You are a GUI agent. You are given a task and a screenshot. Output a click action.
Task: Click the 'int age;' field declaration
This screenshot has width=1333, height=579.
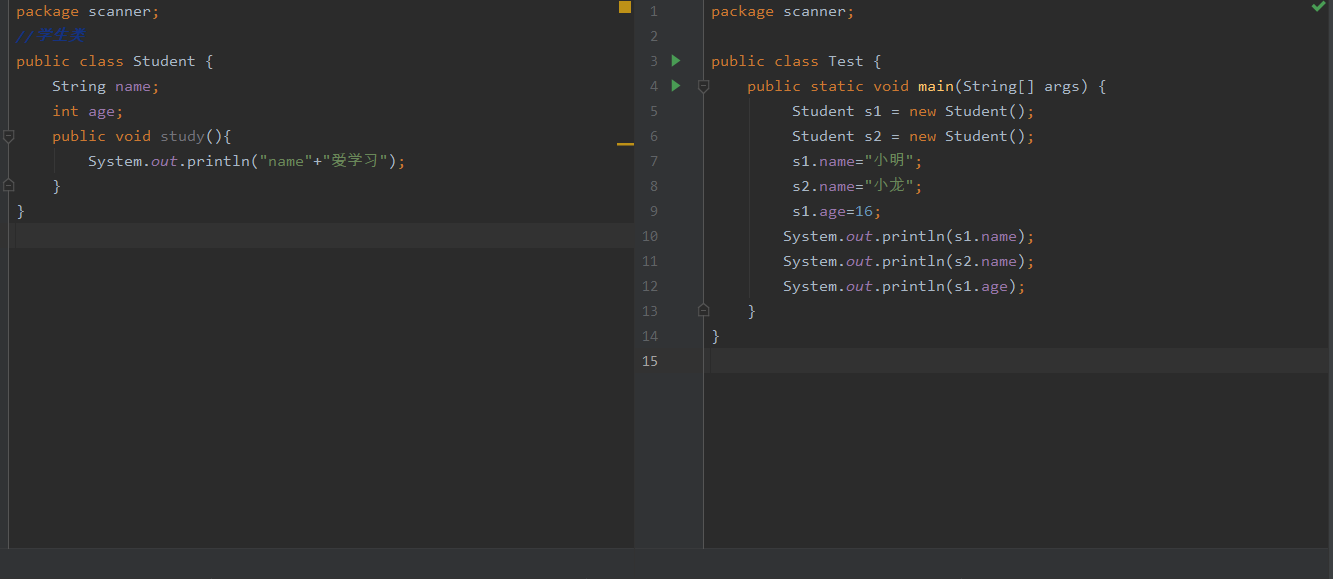(88, 111)
